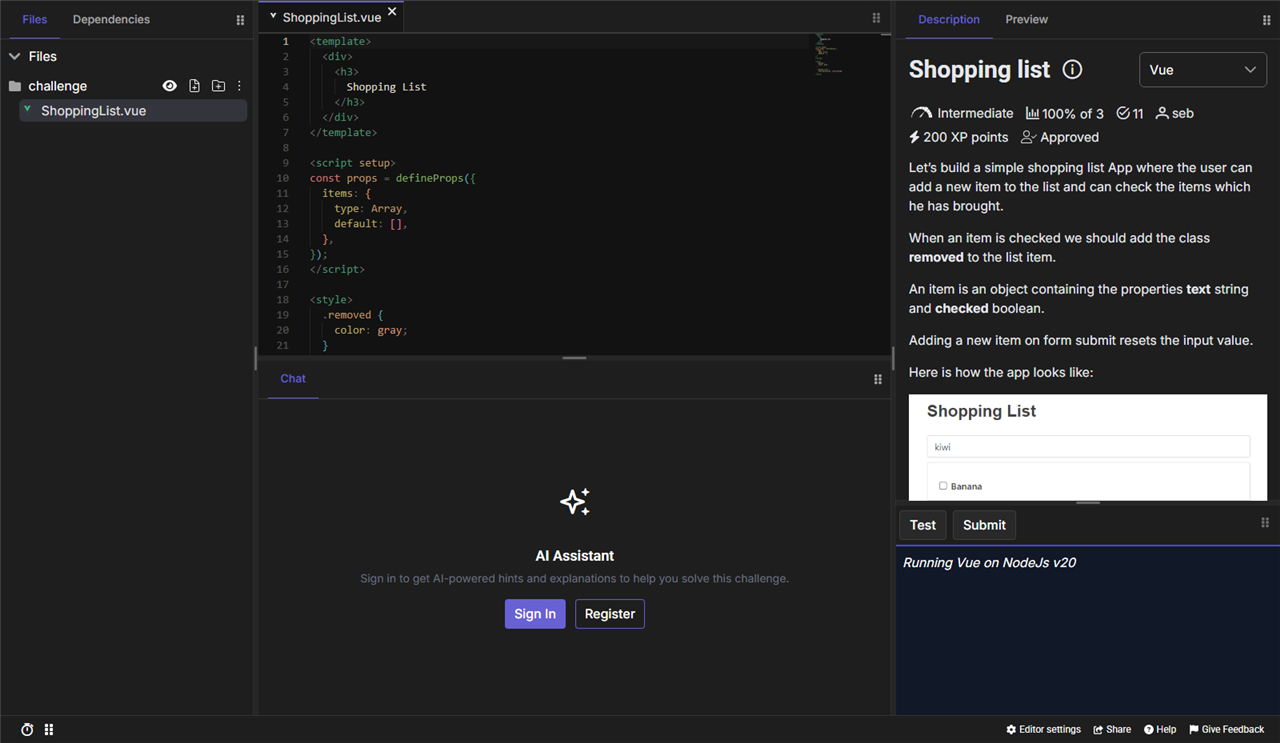Click the new folder icon beside challenge
This screenshot has width=1280, height=743.
pos(218,86)
